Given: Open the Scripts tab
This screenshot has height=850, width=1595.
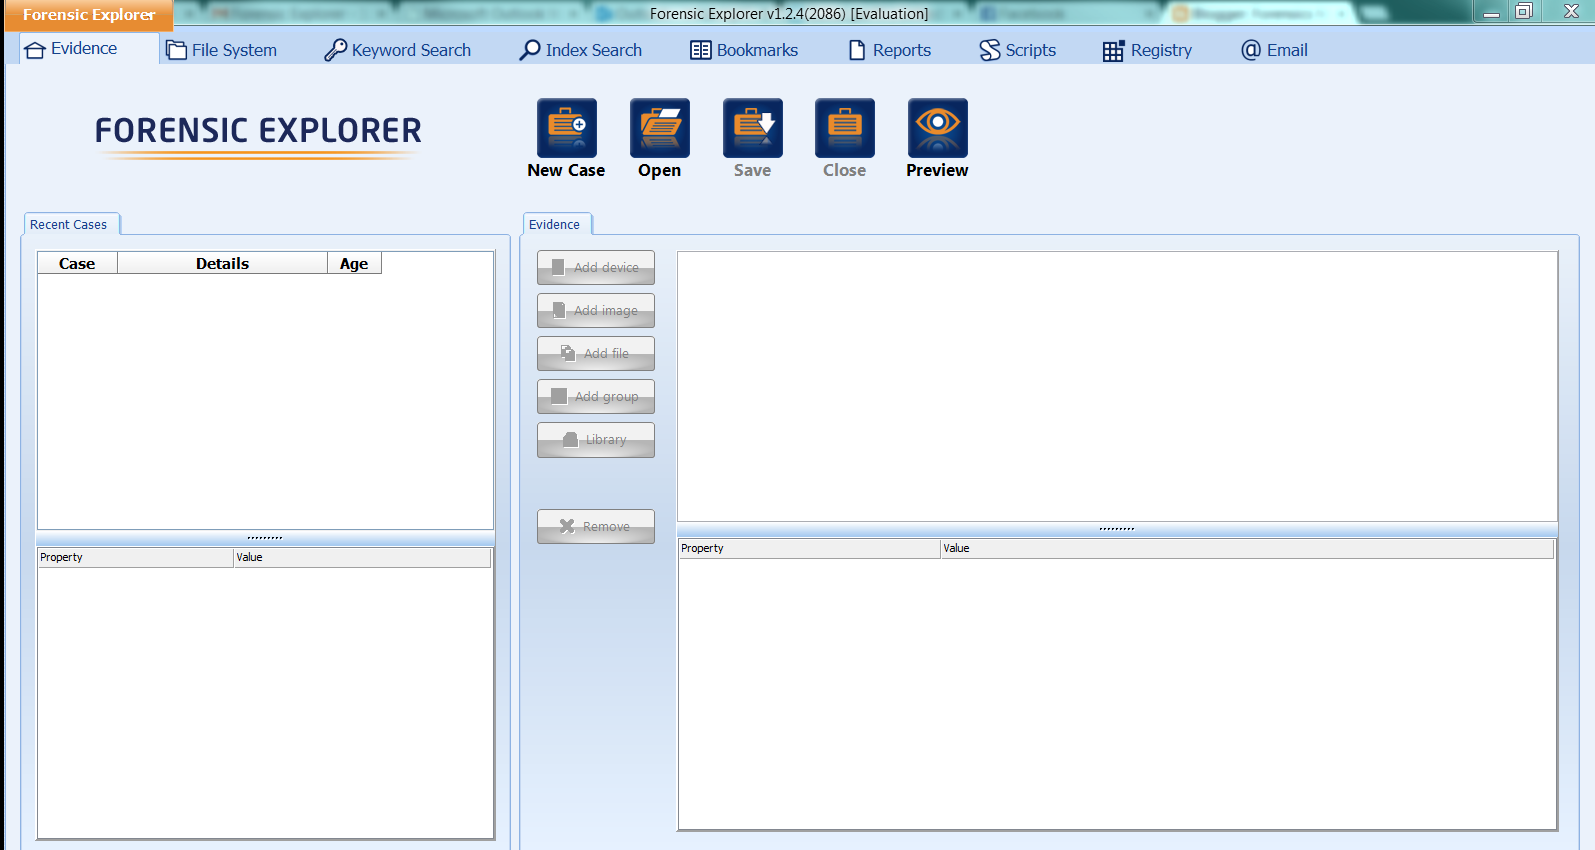Looking at the screenshot, I should [1018, 50].
